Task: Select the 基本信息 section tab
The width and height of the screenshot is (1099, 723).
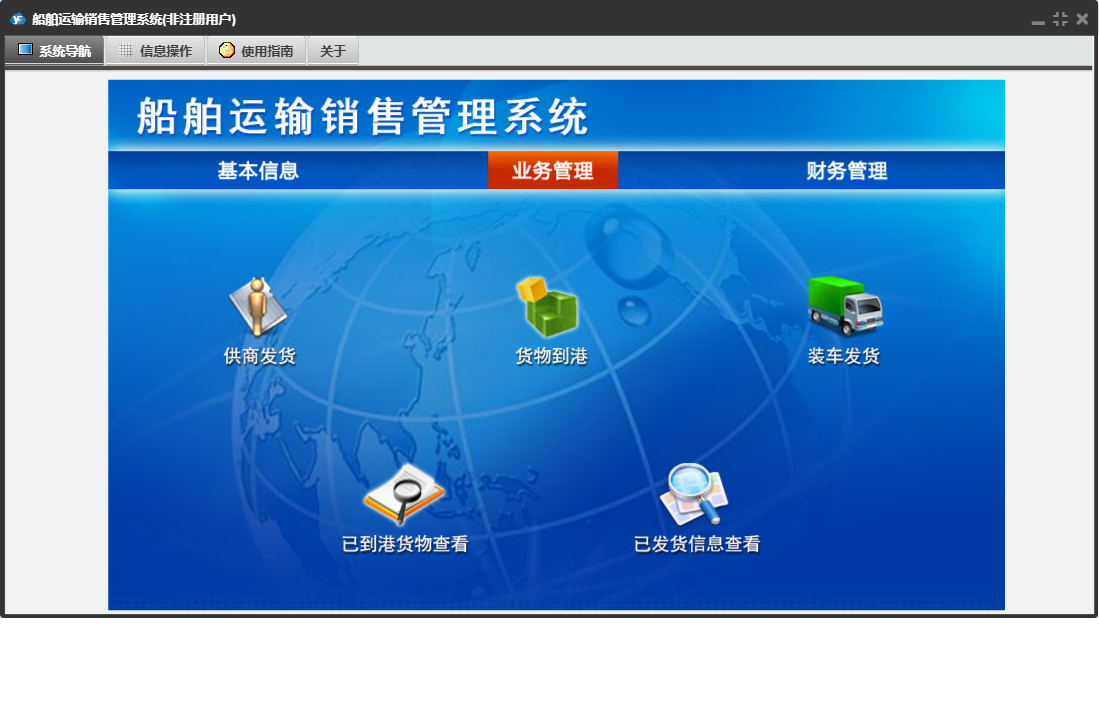Action: coord(259,170)
